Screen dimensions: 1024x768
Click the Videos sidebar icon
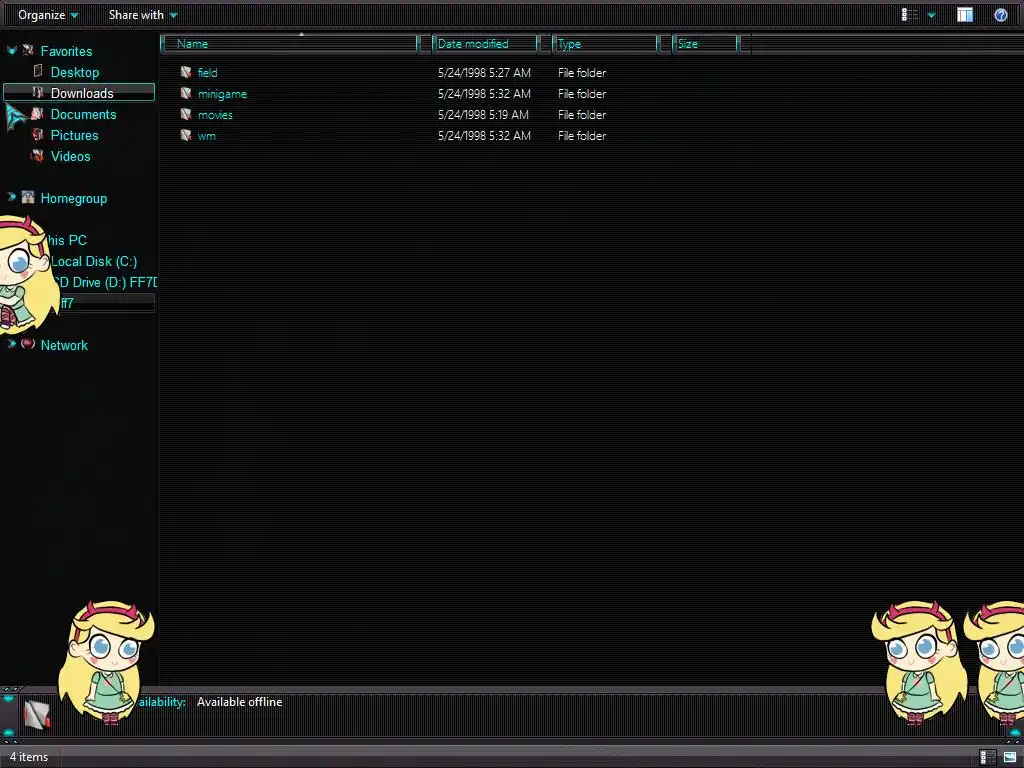coord(37,155)
